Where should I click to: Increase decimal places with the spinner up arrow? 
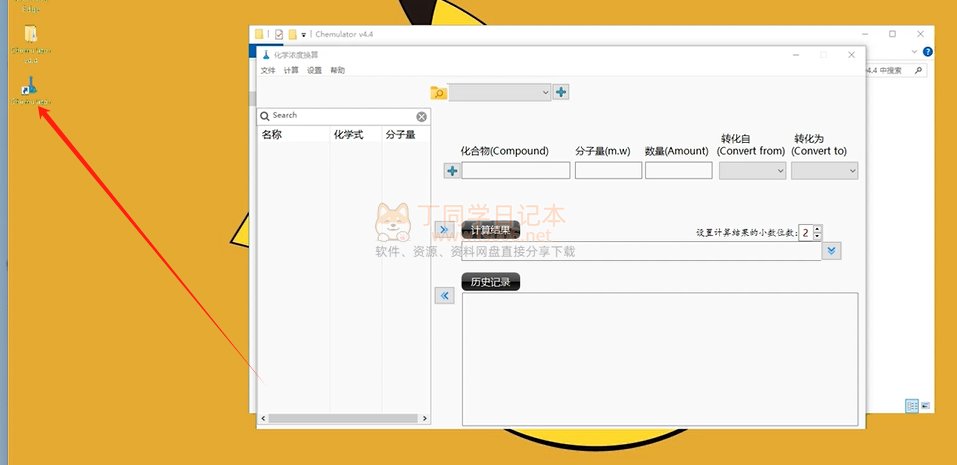coord(817,229)
